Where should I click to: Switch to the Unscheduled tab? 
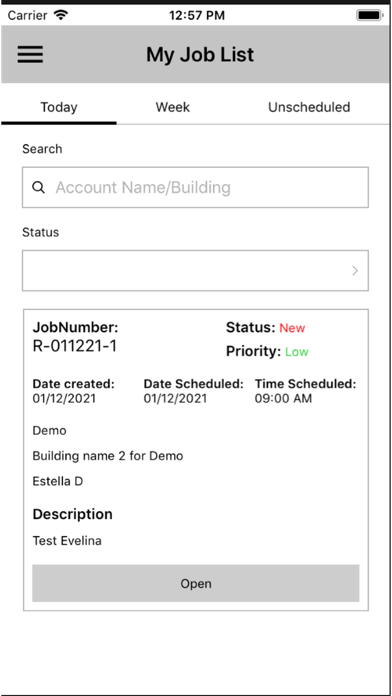pyautogui.click(x=309, y=107)
